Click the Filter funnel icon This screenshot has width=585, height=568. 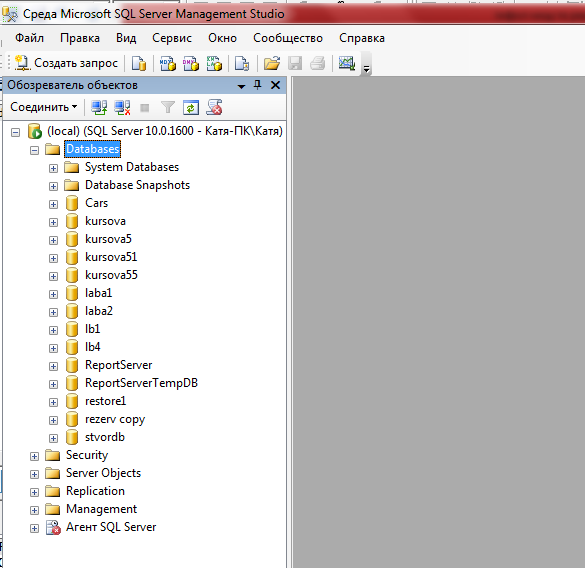point(168,107)
